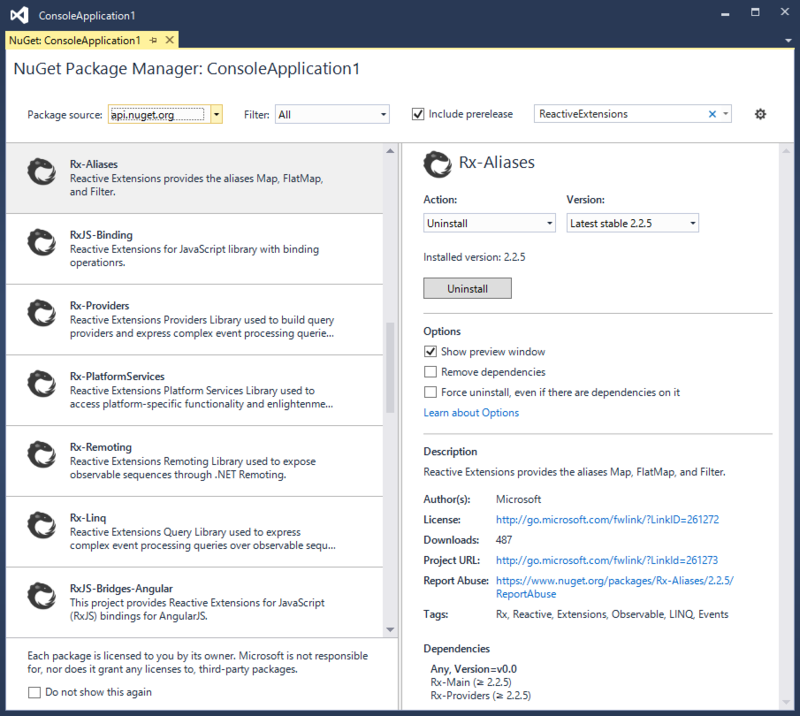The height and width of the screenshot is (716, 800).
Task: Select the Rx-PlatformServices package row
Action: pos(194,390)
